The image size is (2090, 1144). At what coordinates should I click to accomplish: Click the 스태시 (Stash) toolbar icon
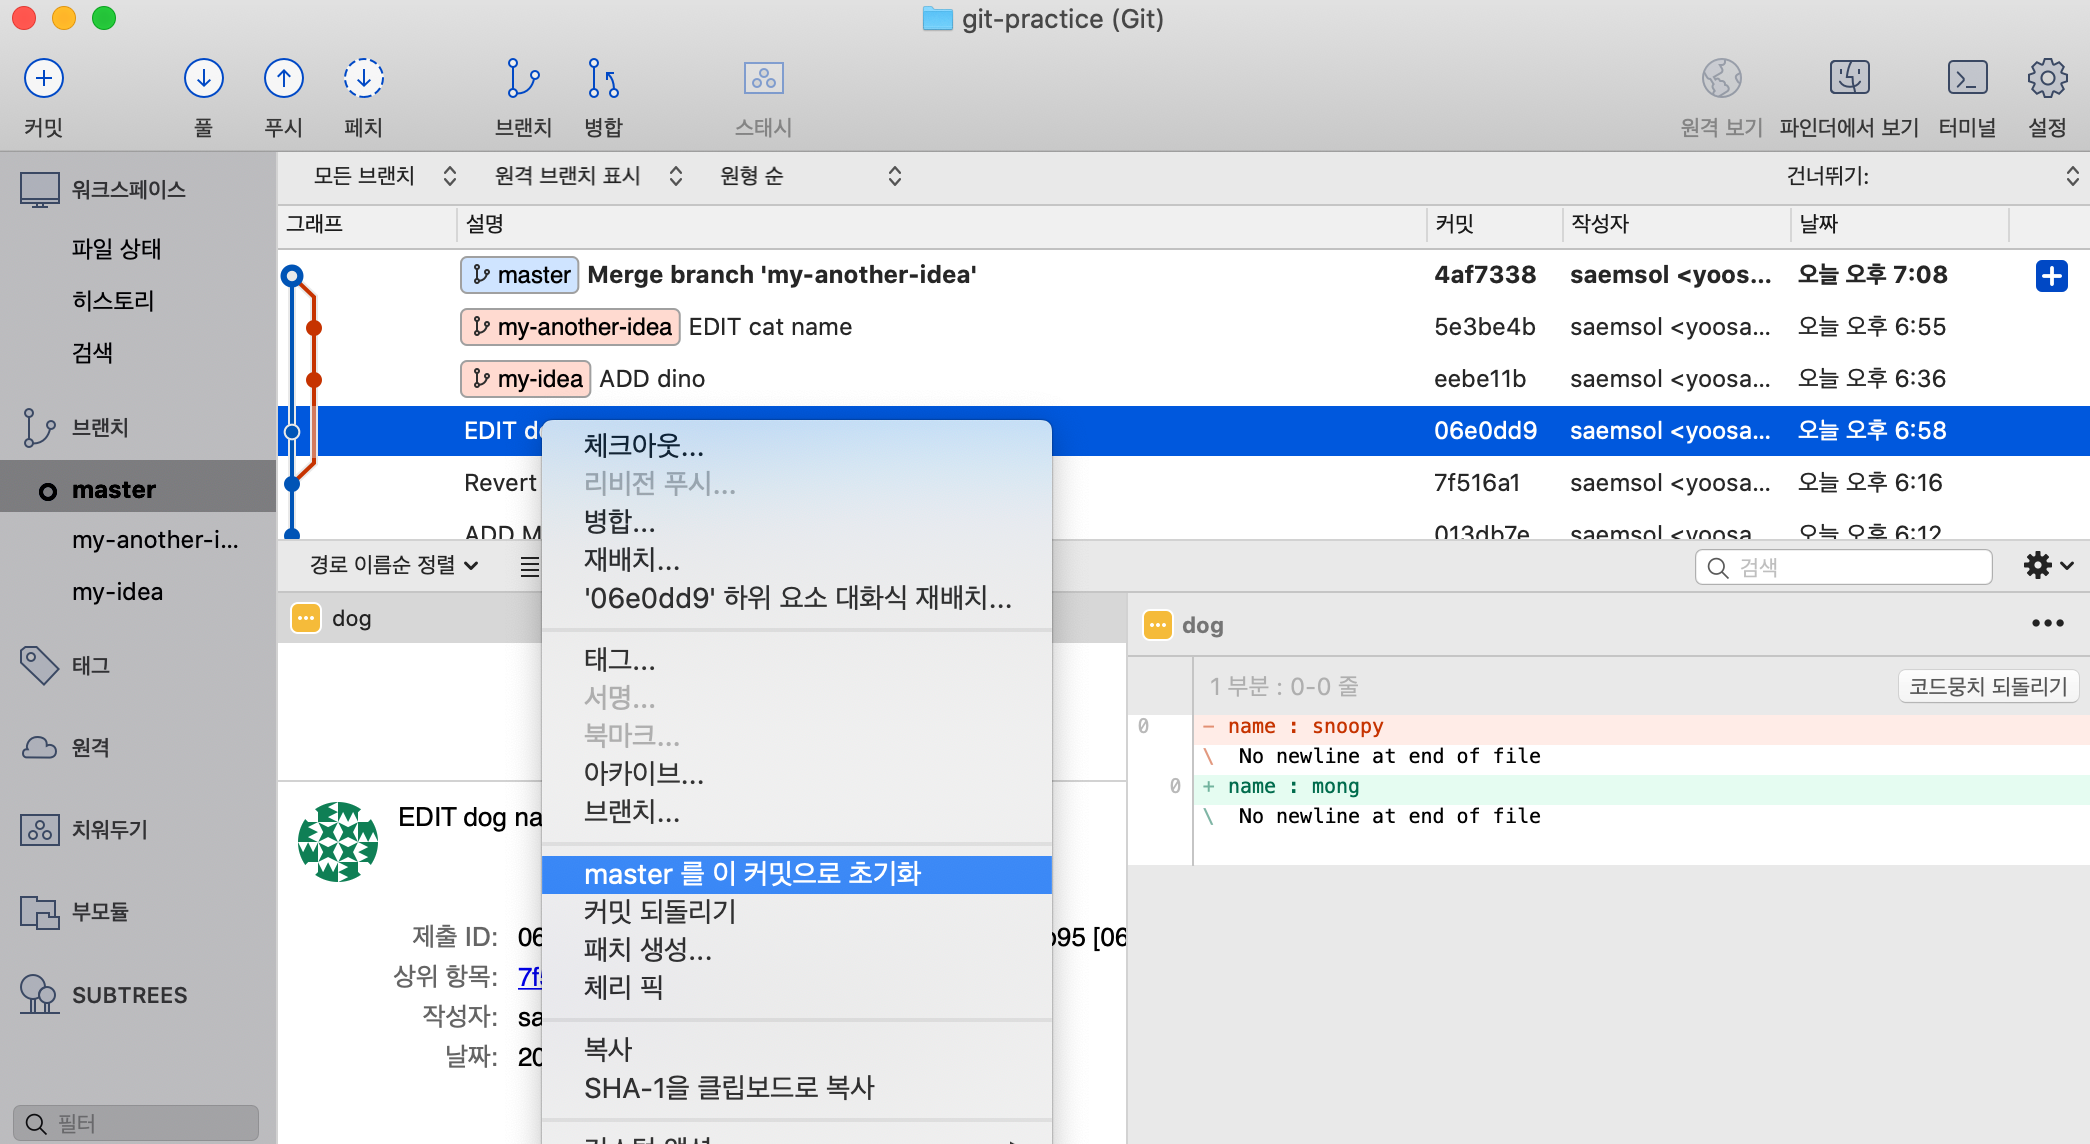pyautogui.click(x=763, y=79)
